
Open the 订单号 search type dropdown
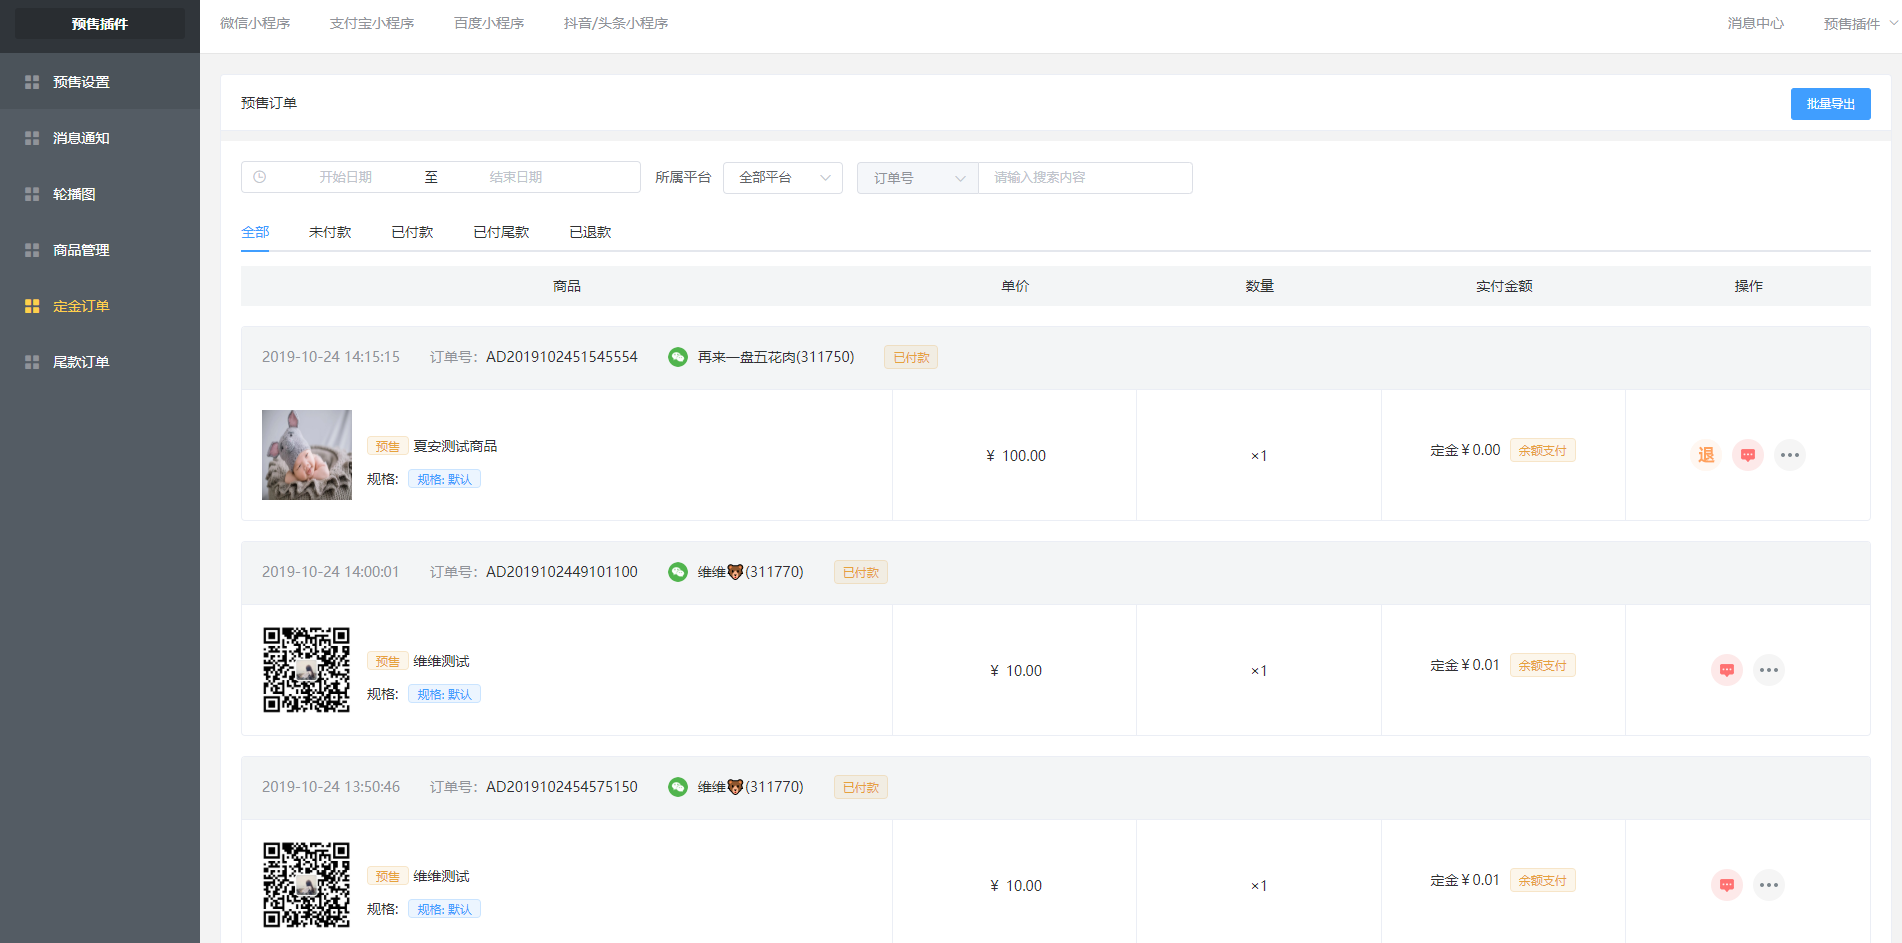tap(917, 178)
